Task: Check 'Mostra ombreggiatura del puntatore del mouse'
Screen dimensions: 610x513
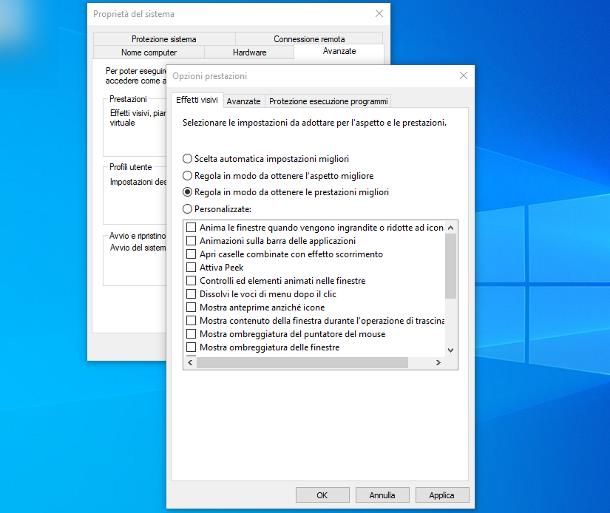Action: click(x=191, y=334)
